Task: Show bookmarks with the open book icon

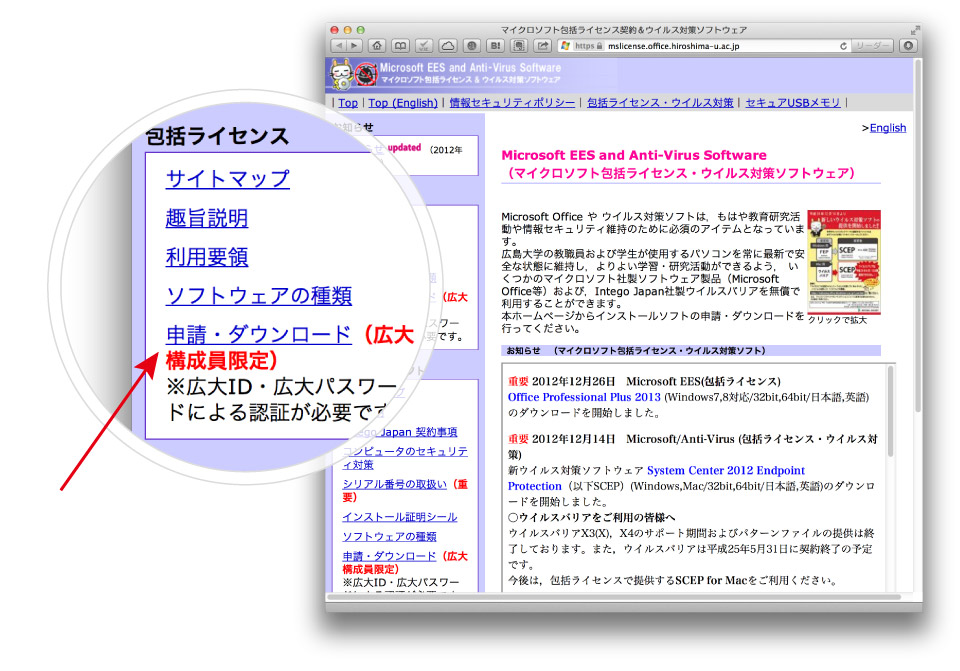Action: pos(400,46)
